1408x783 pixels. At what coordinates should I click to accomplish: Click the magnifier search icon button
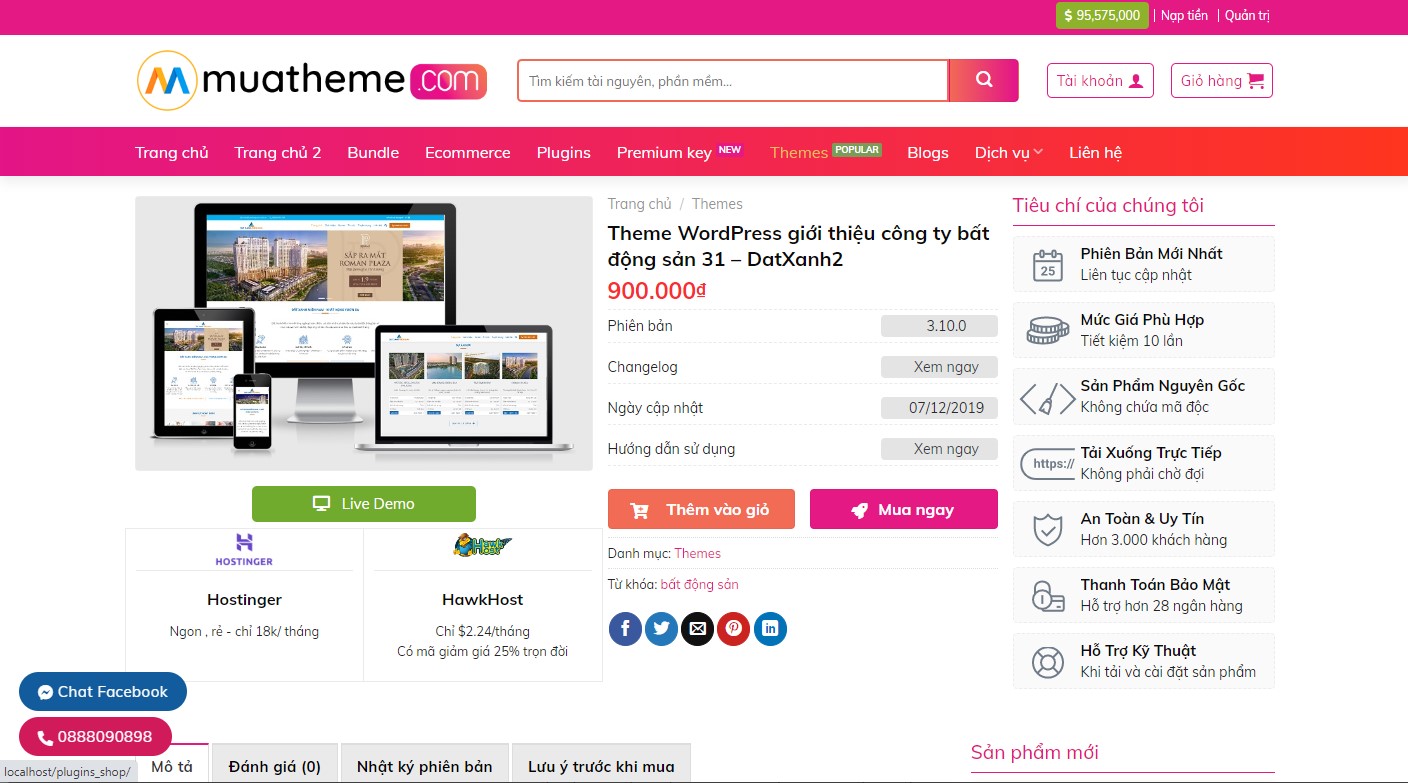(983, 81)
